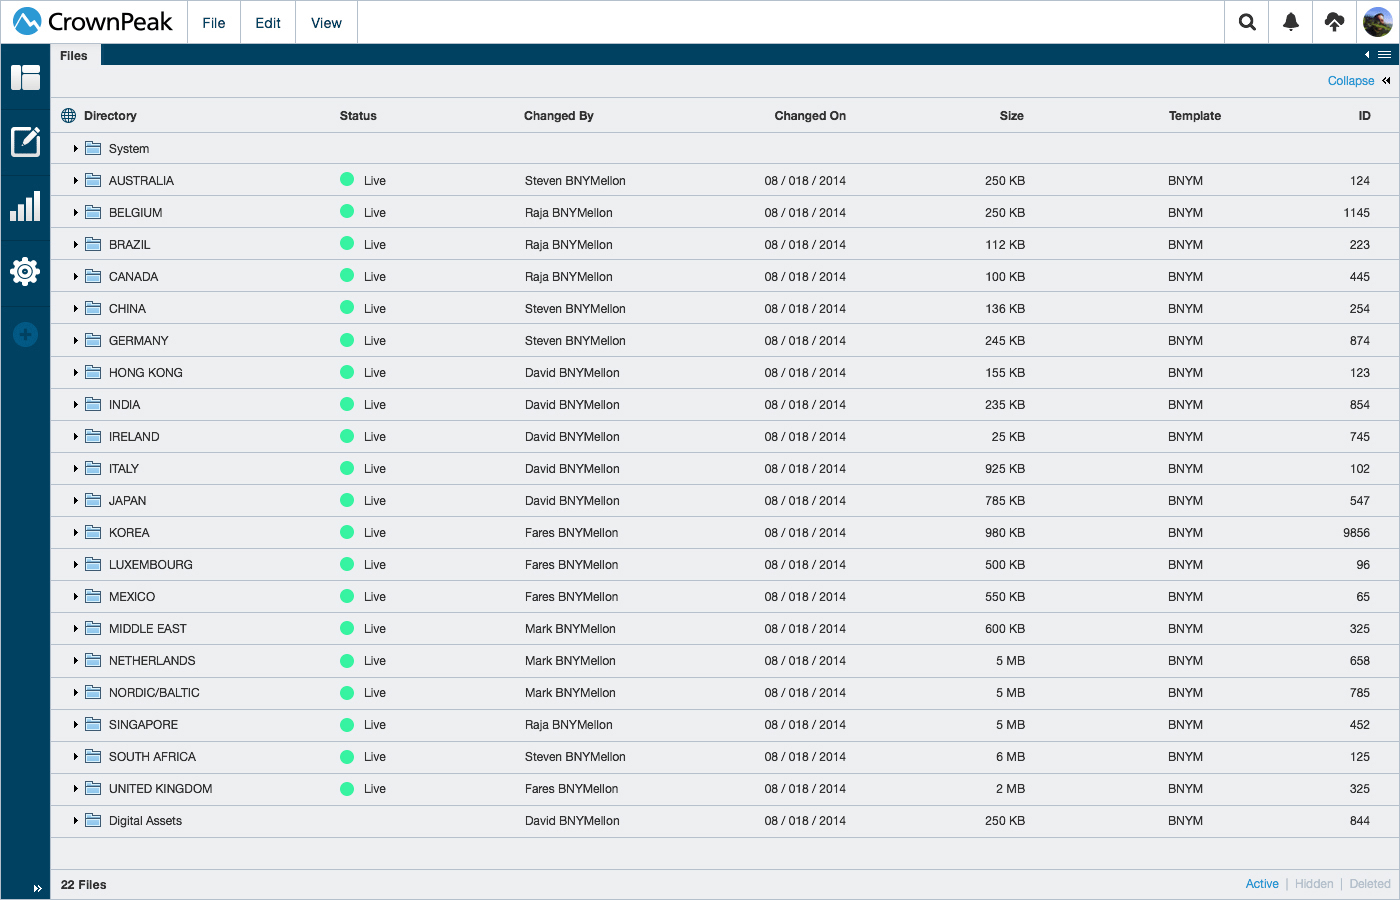Open the File menu
Screen dimensions: 1400x900
click(x=214, y=22)
